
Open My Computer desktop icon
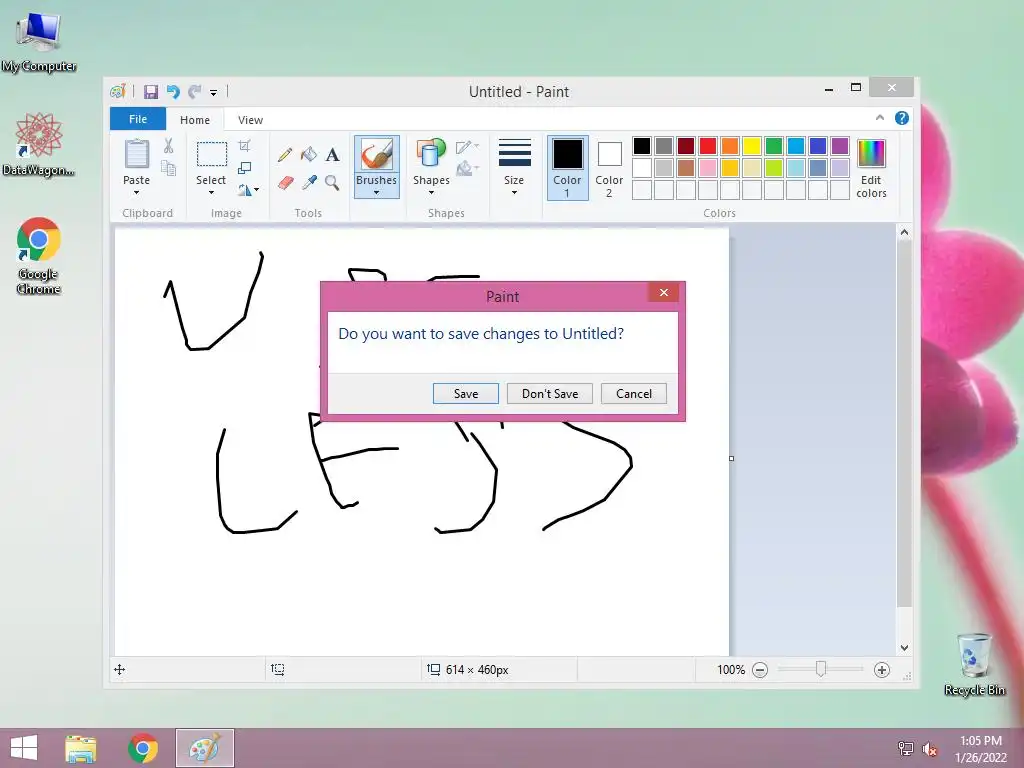39,42
